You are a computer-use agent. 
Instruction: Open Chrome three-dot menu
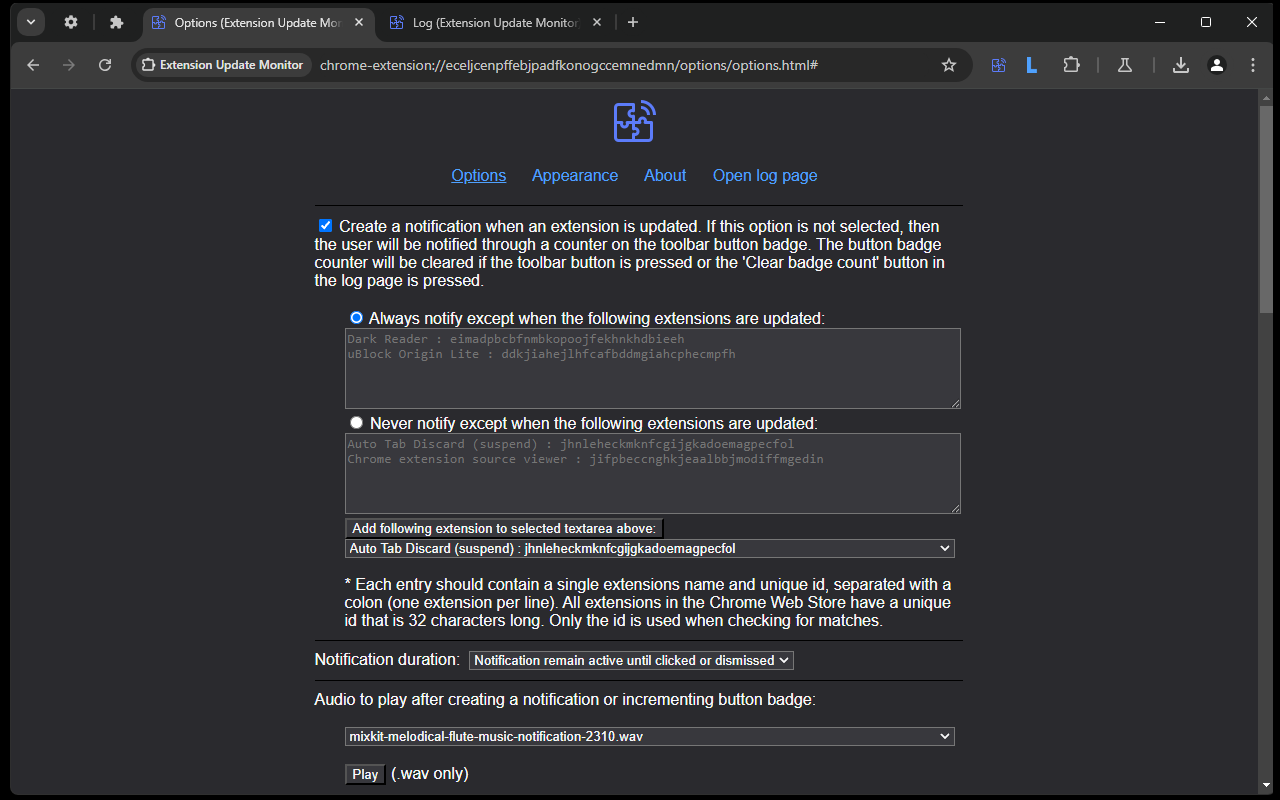point(1253,65)
